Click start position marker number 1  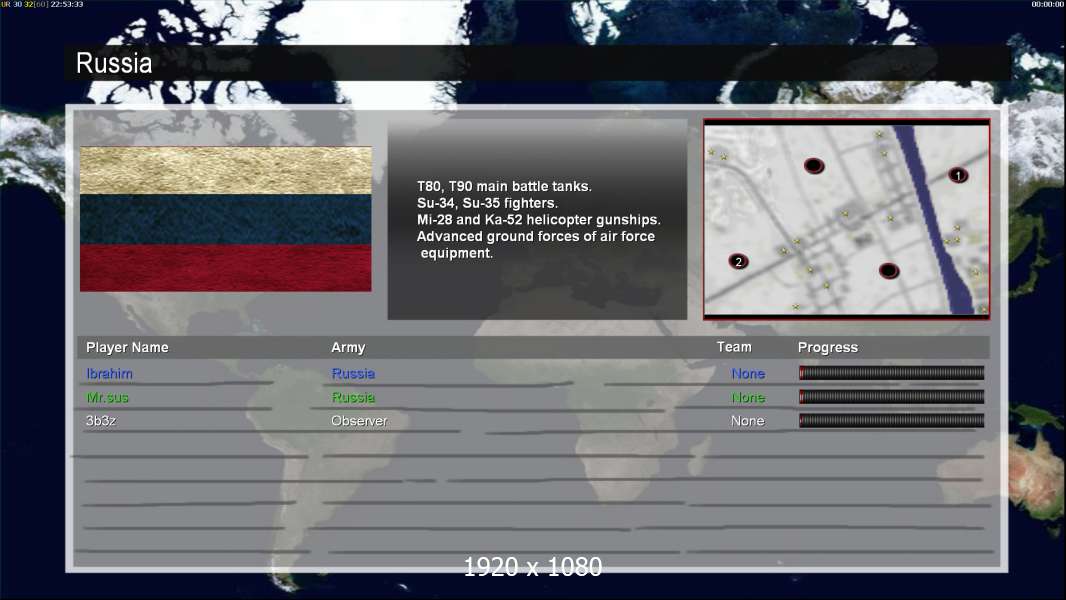pos(958,175)
